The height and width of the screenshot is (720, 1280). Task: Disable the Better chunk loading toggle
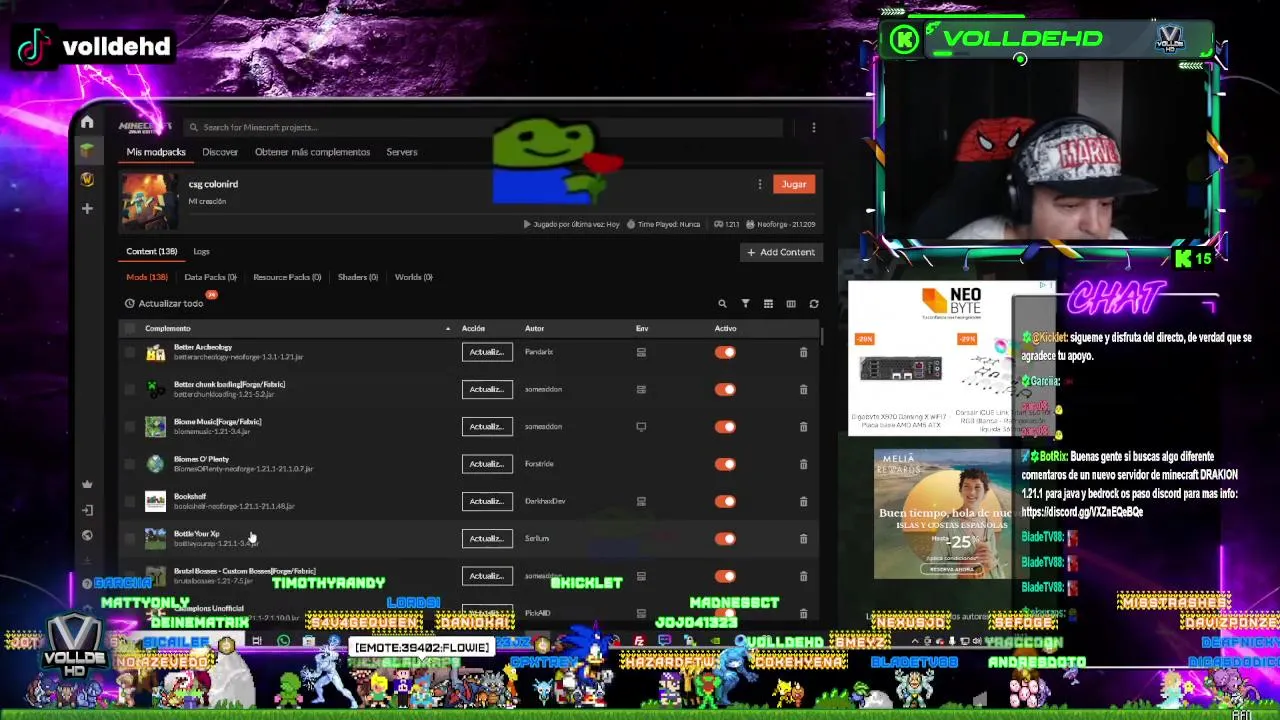click(725, 389)
